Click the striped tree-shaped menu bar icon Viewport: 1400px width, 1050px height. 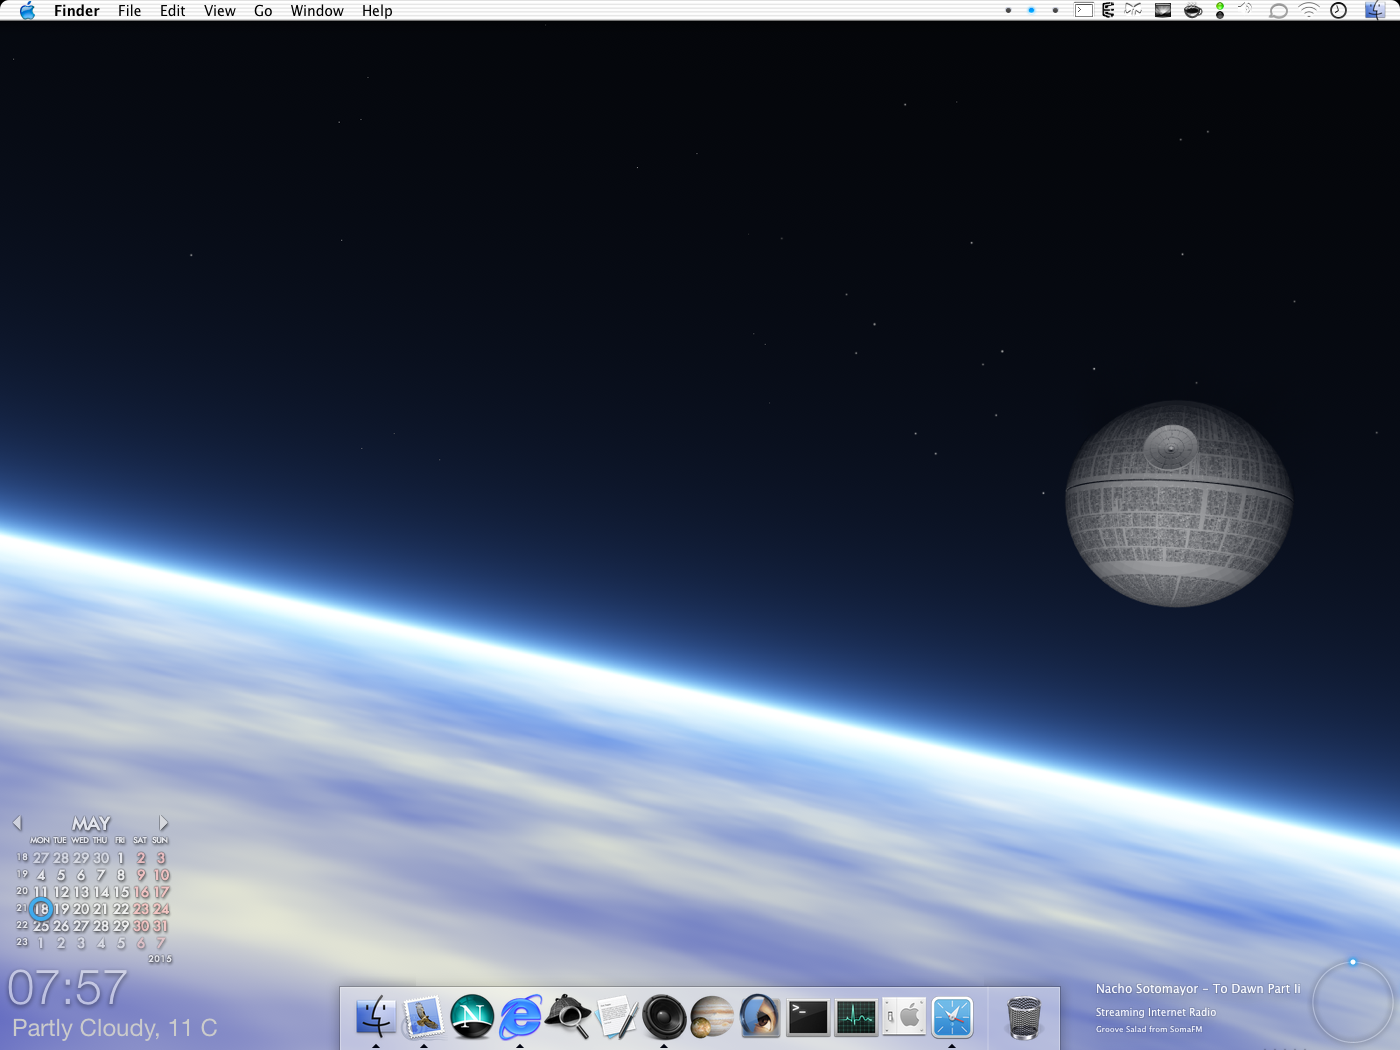coord(1108,11)
